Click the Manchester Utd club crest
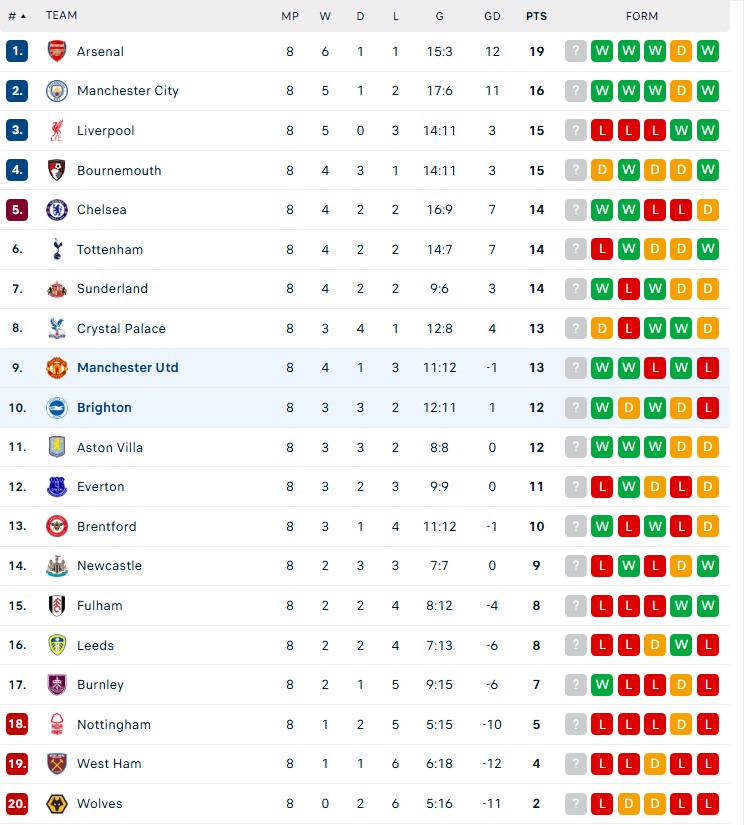Screen dimensions: 744x825 (x=56, y=368)
